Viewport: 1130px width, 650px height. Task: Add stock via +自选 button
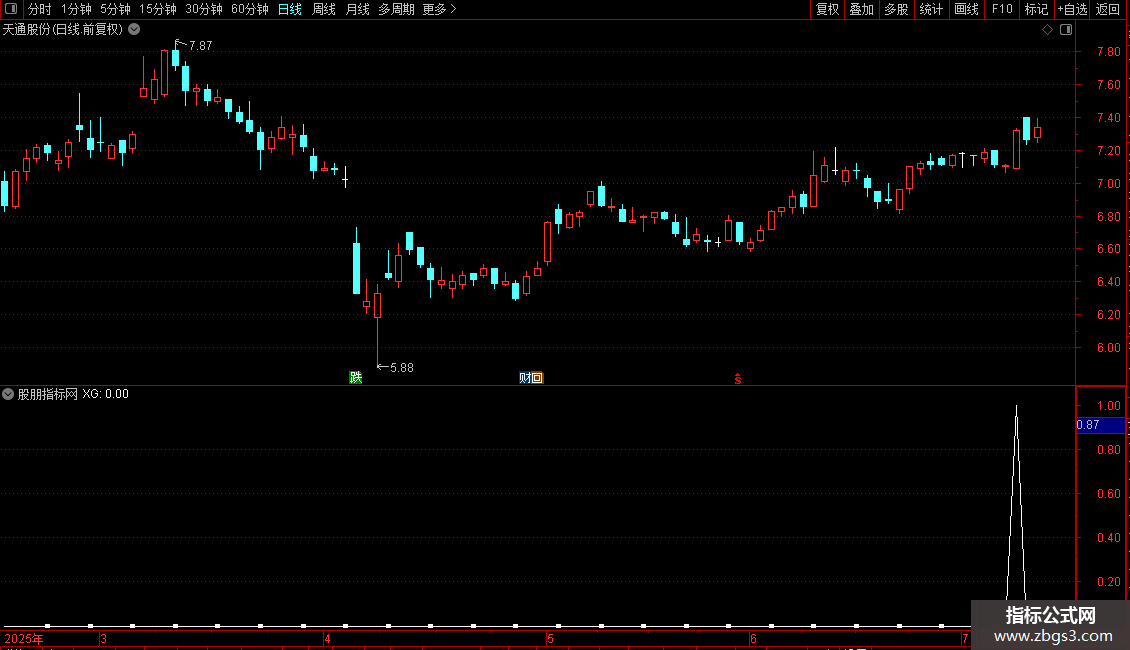point(1072,9)
